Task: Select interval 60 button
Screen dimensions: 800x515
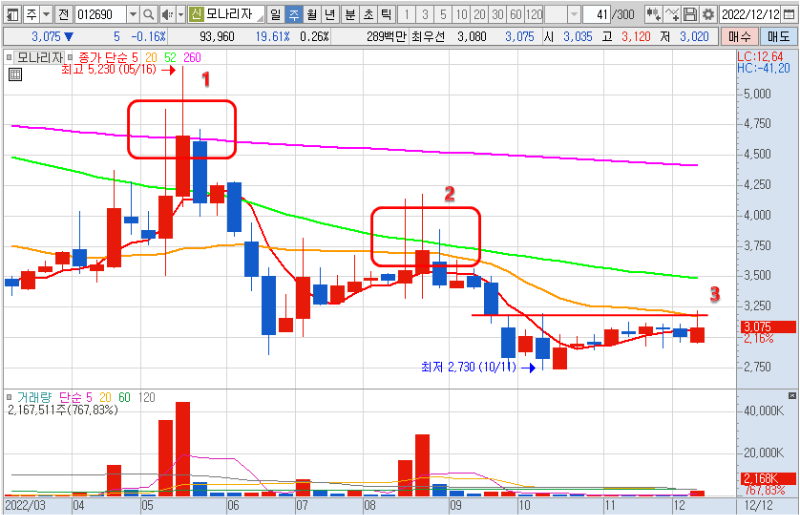Action: click(x=516, y=14)
